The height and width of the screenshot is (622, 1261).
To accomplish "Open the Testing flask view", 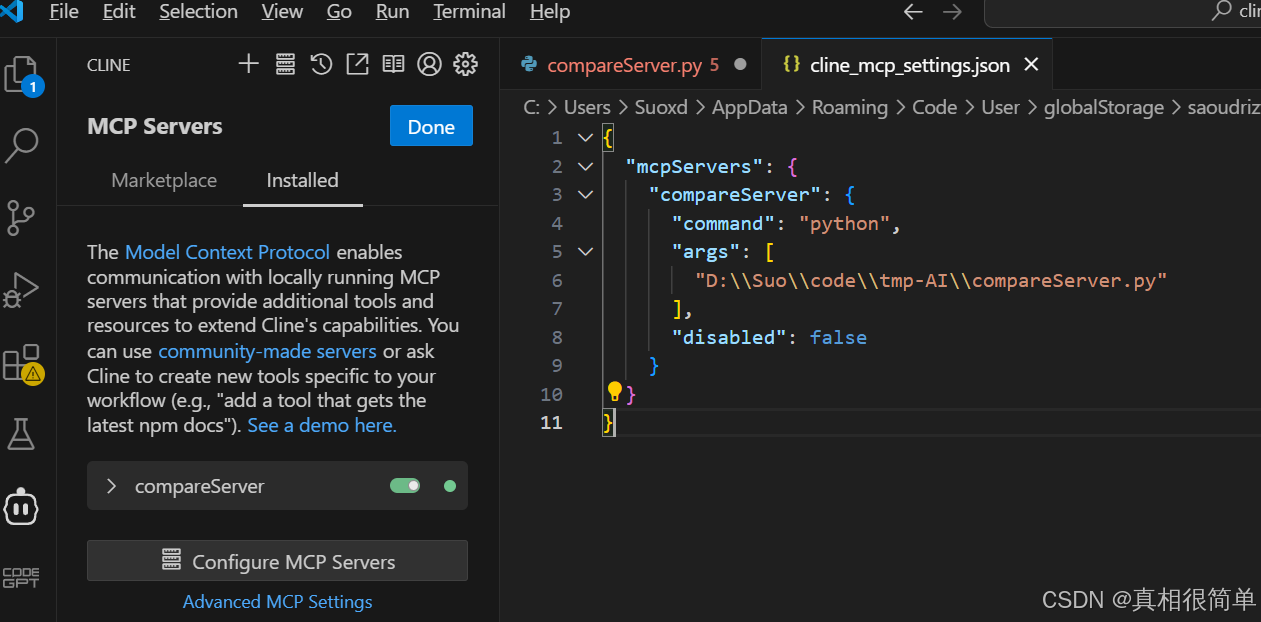I will [21, 434].
